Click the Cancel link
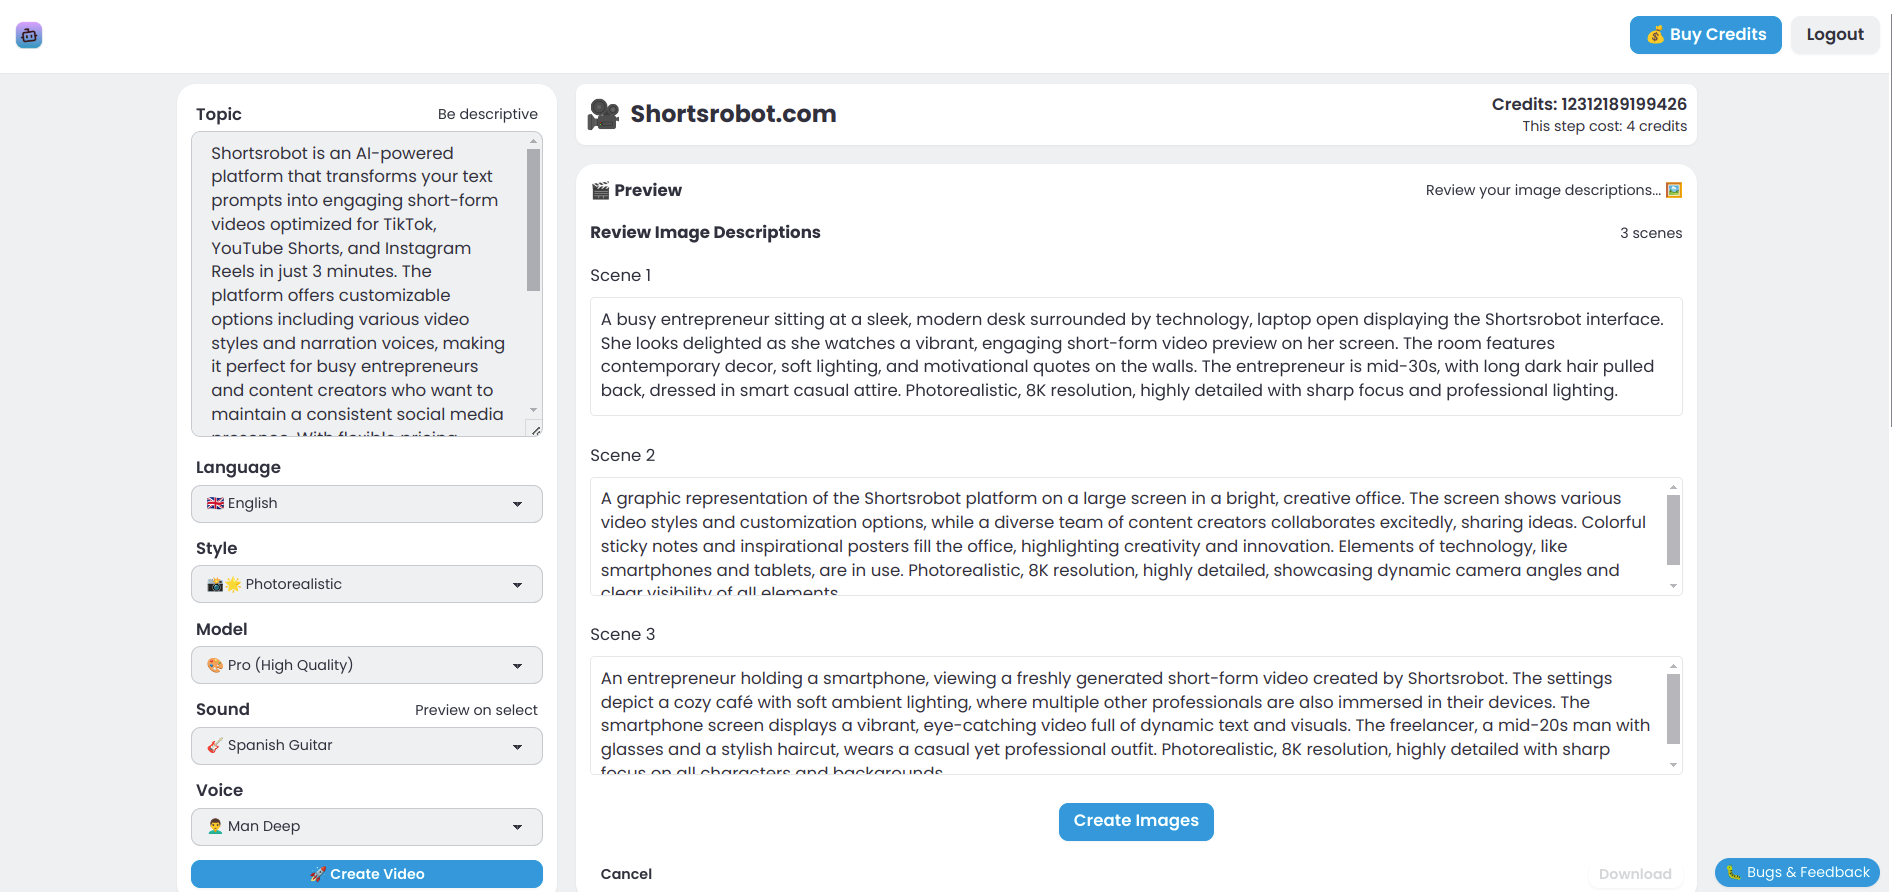This screenshot has height=892, width=1892. coord(626,874)
